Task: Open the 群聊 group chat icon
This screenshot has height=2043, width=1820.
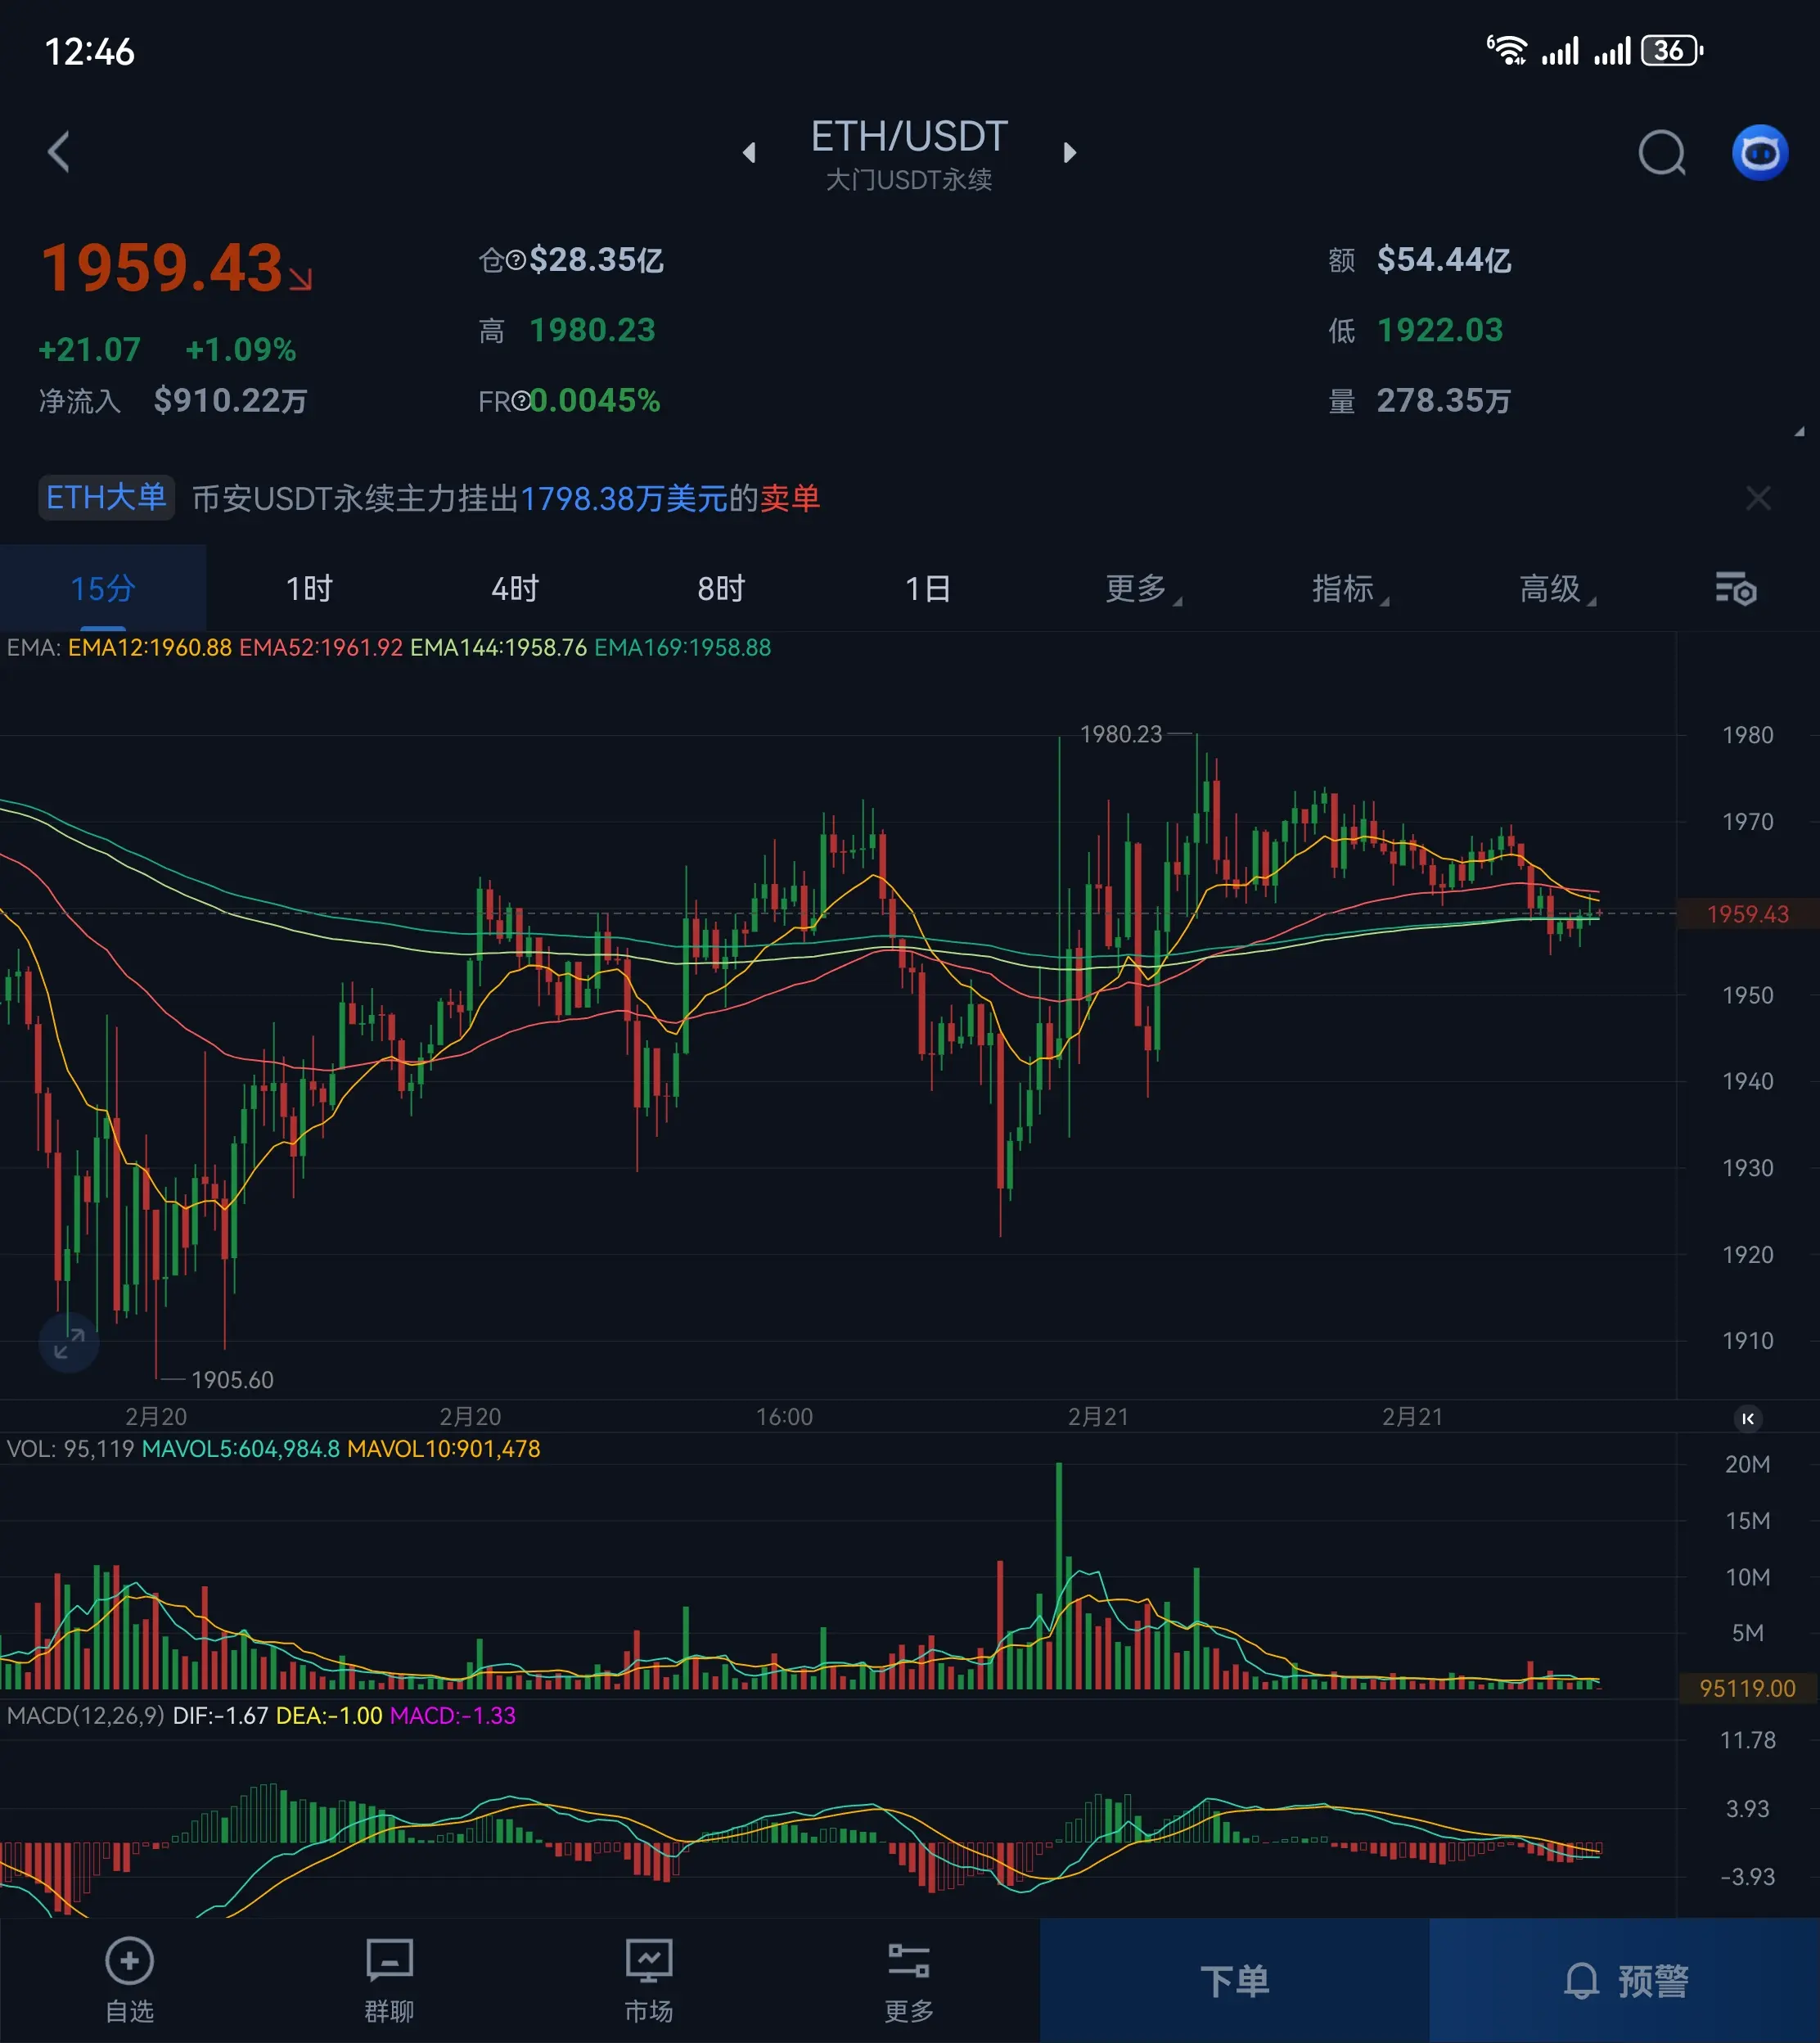Action: (x=389, y=1980)
